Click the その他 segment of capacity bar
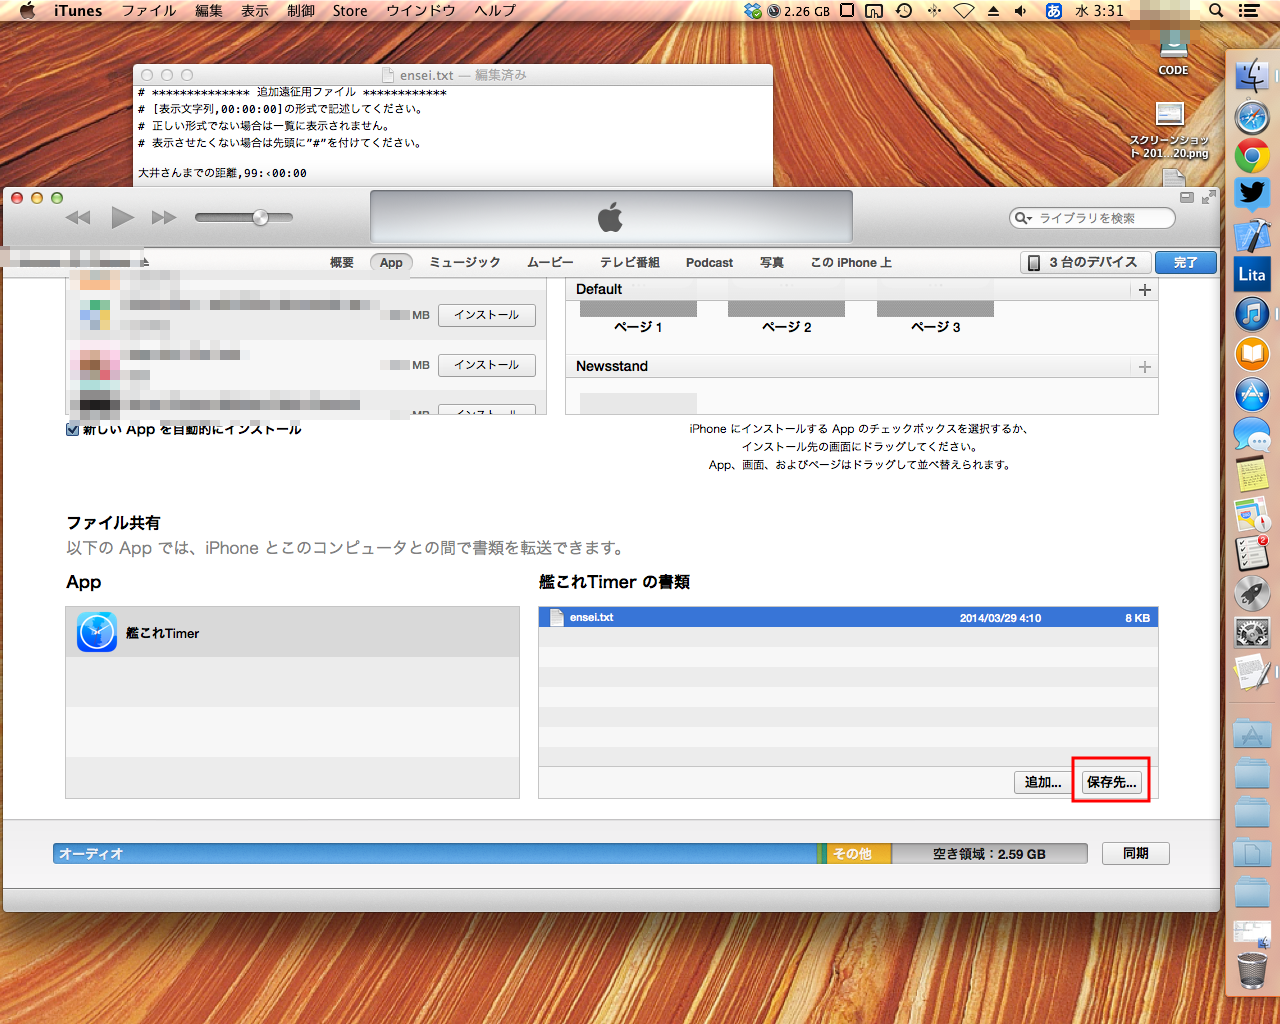The image size is (1280, 1024). tap(858, 854)
